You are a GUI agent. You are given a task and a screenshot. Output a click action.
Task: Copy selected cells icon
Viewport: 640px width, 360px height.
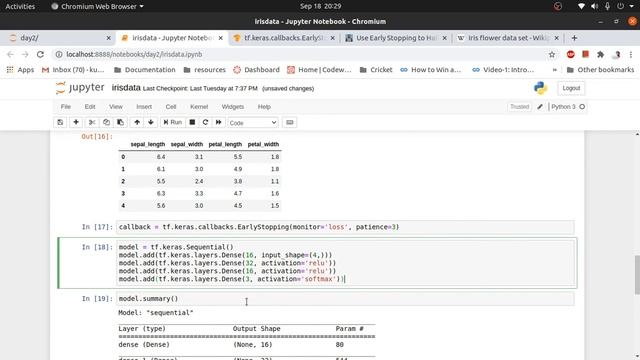coord(106,122)
